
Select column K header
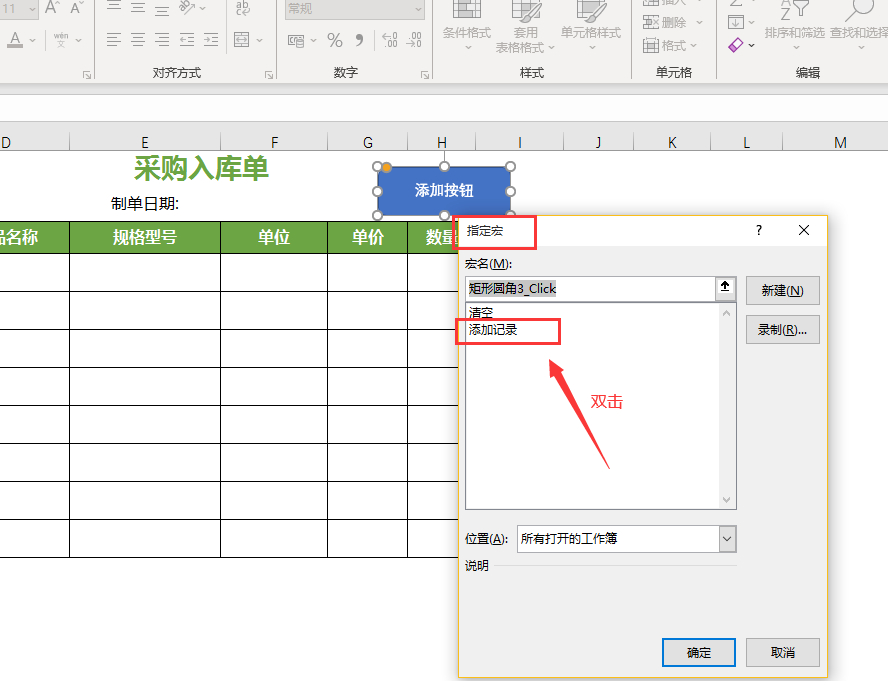672,142
